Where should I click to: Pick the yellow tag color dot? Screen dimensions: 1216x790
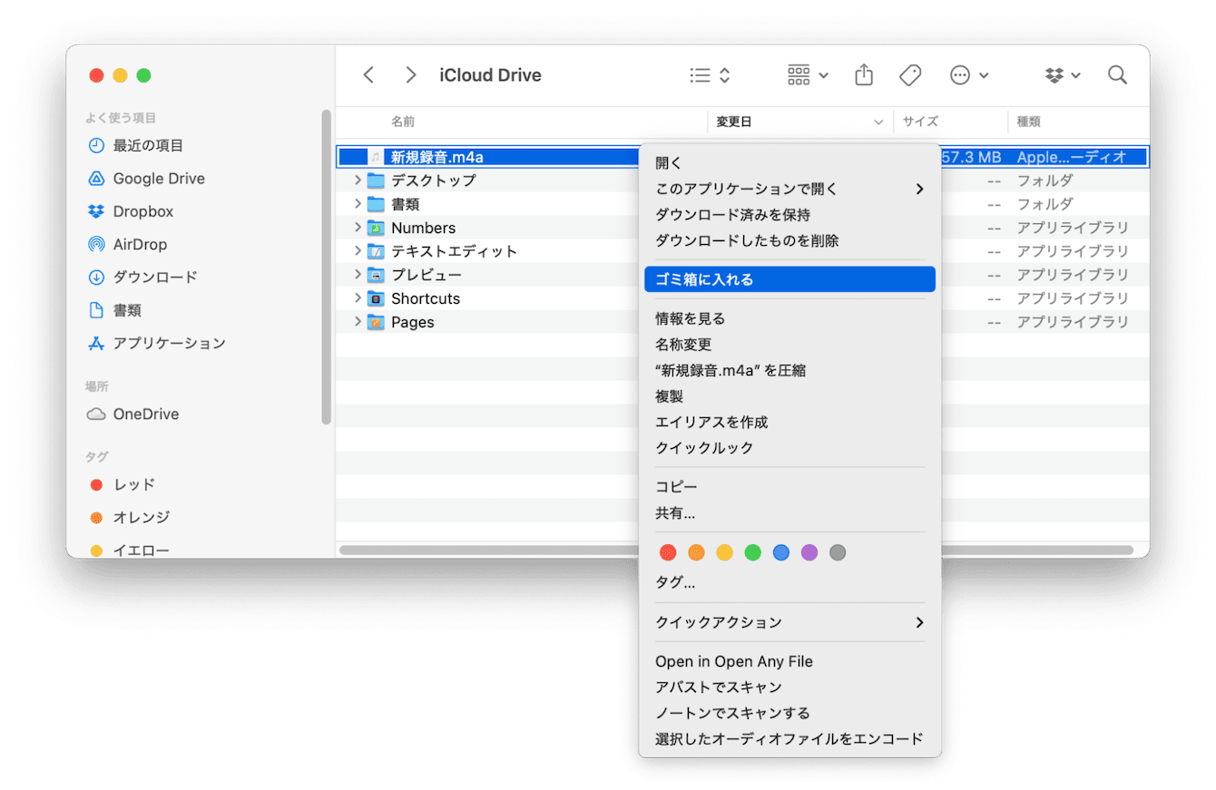point(725,553)
